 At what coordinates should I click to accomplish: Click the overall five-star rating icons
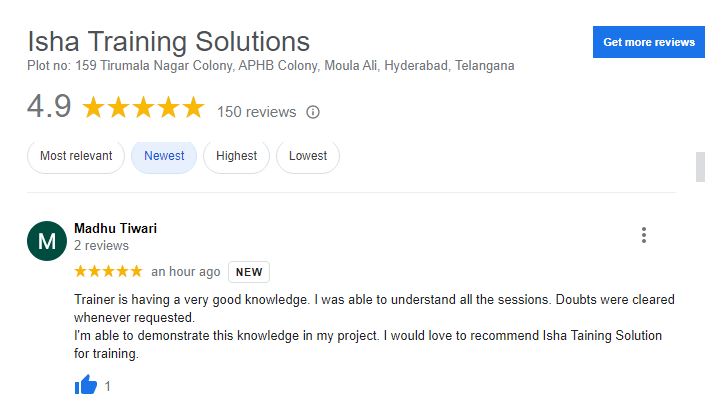pos(143,107)
